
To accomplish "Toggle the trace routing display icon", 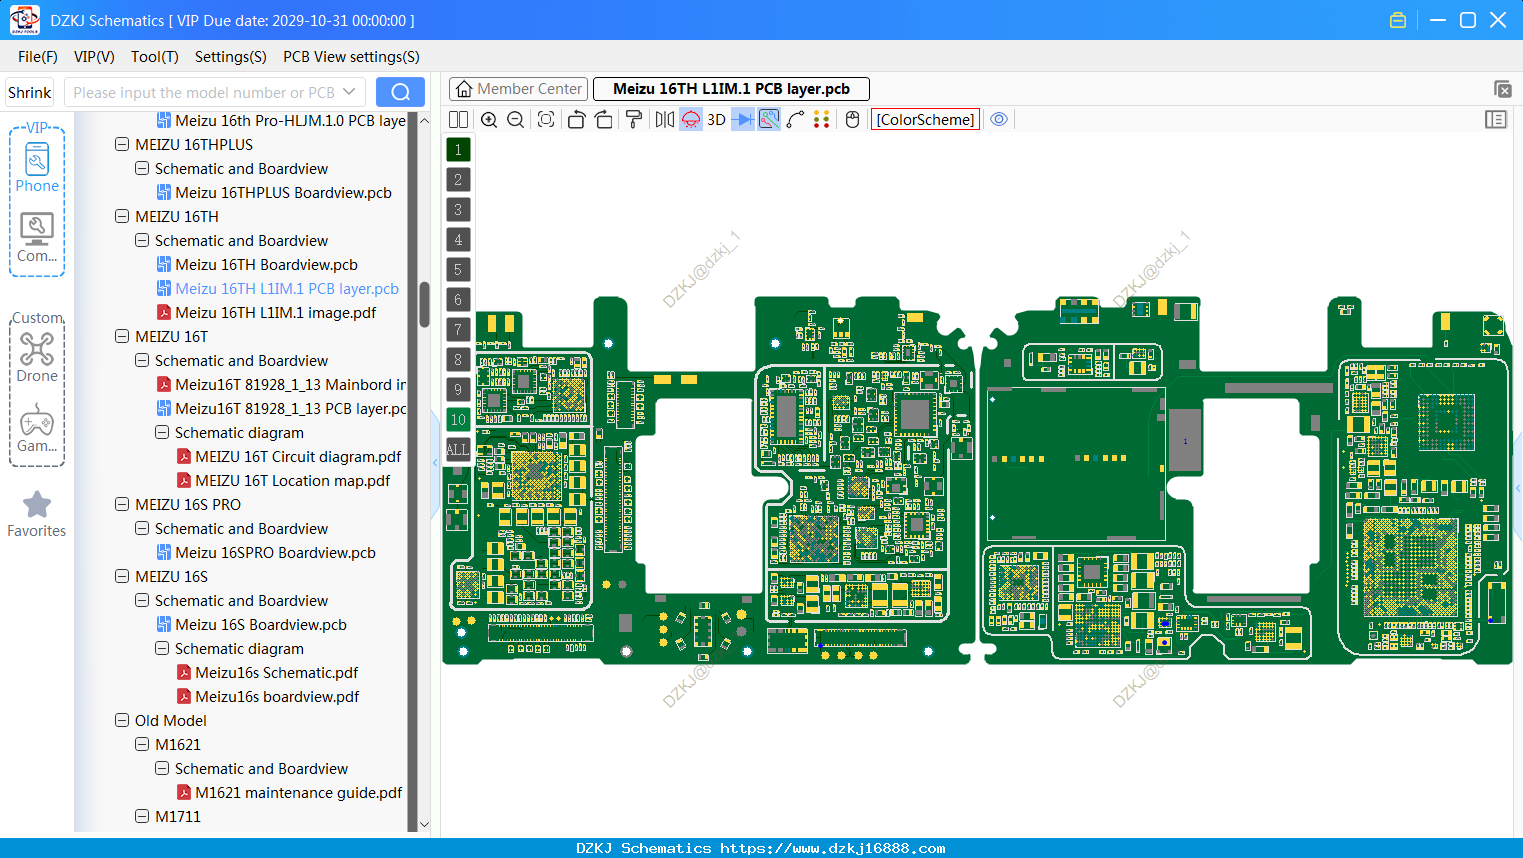I will (x=769, y=120).
